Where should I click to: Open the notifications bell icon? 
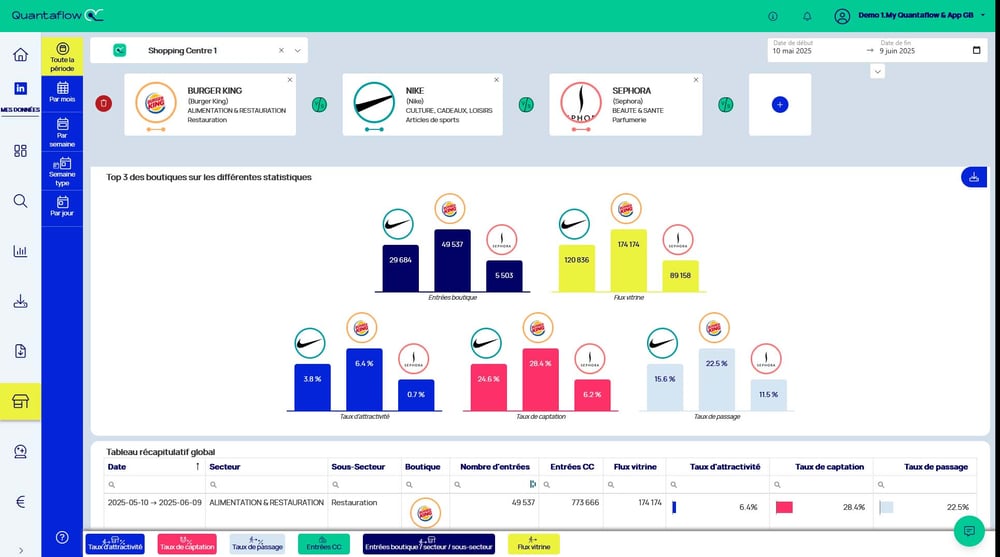(807, 16)
